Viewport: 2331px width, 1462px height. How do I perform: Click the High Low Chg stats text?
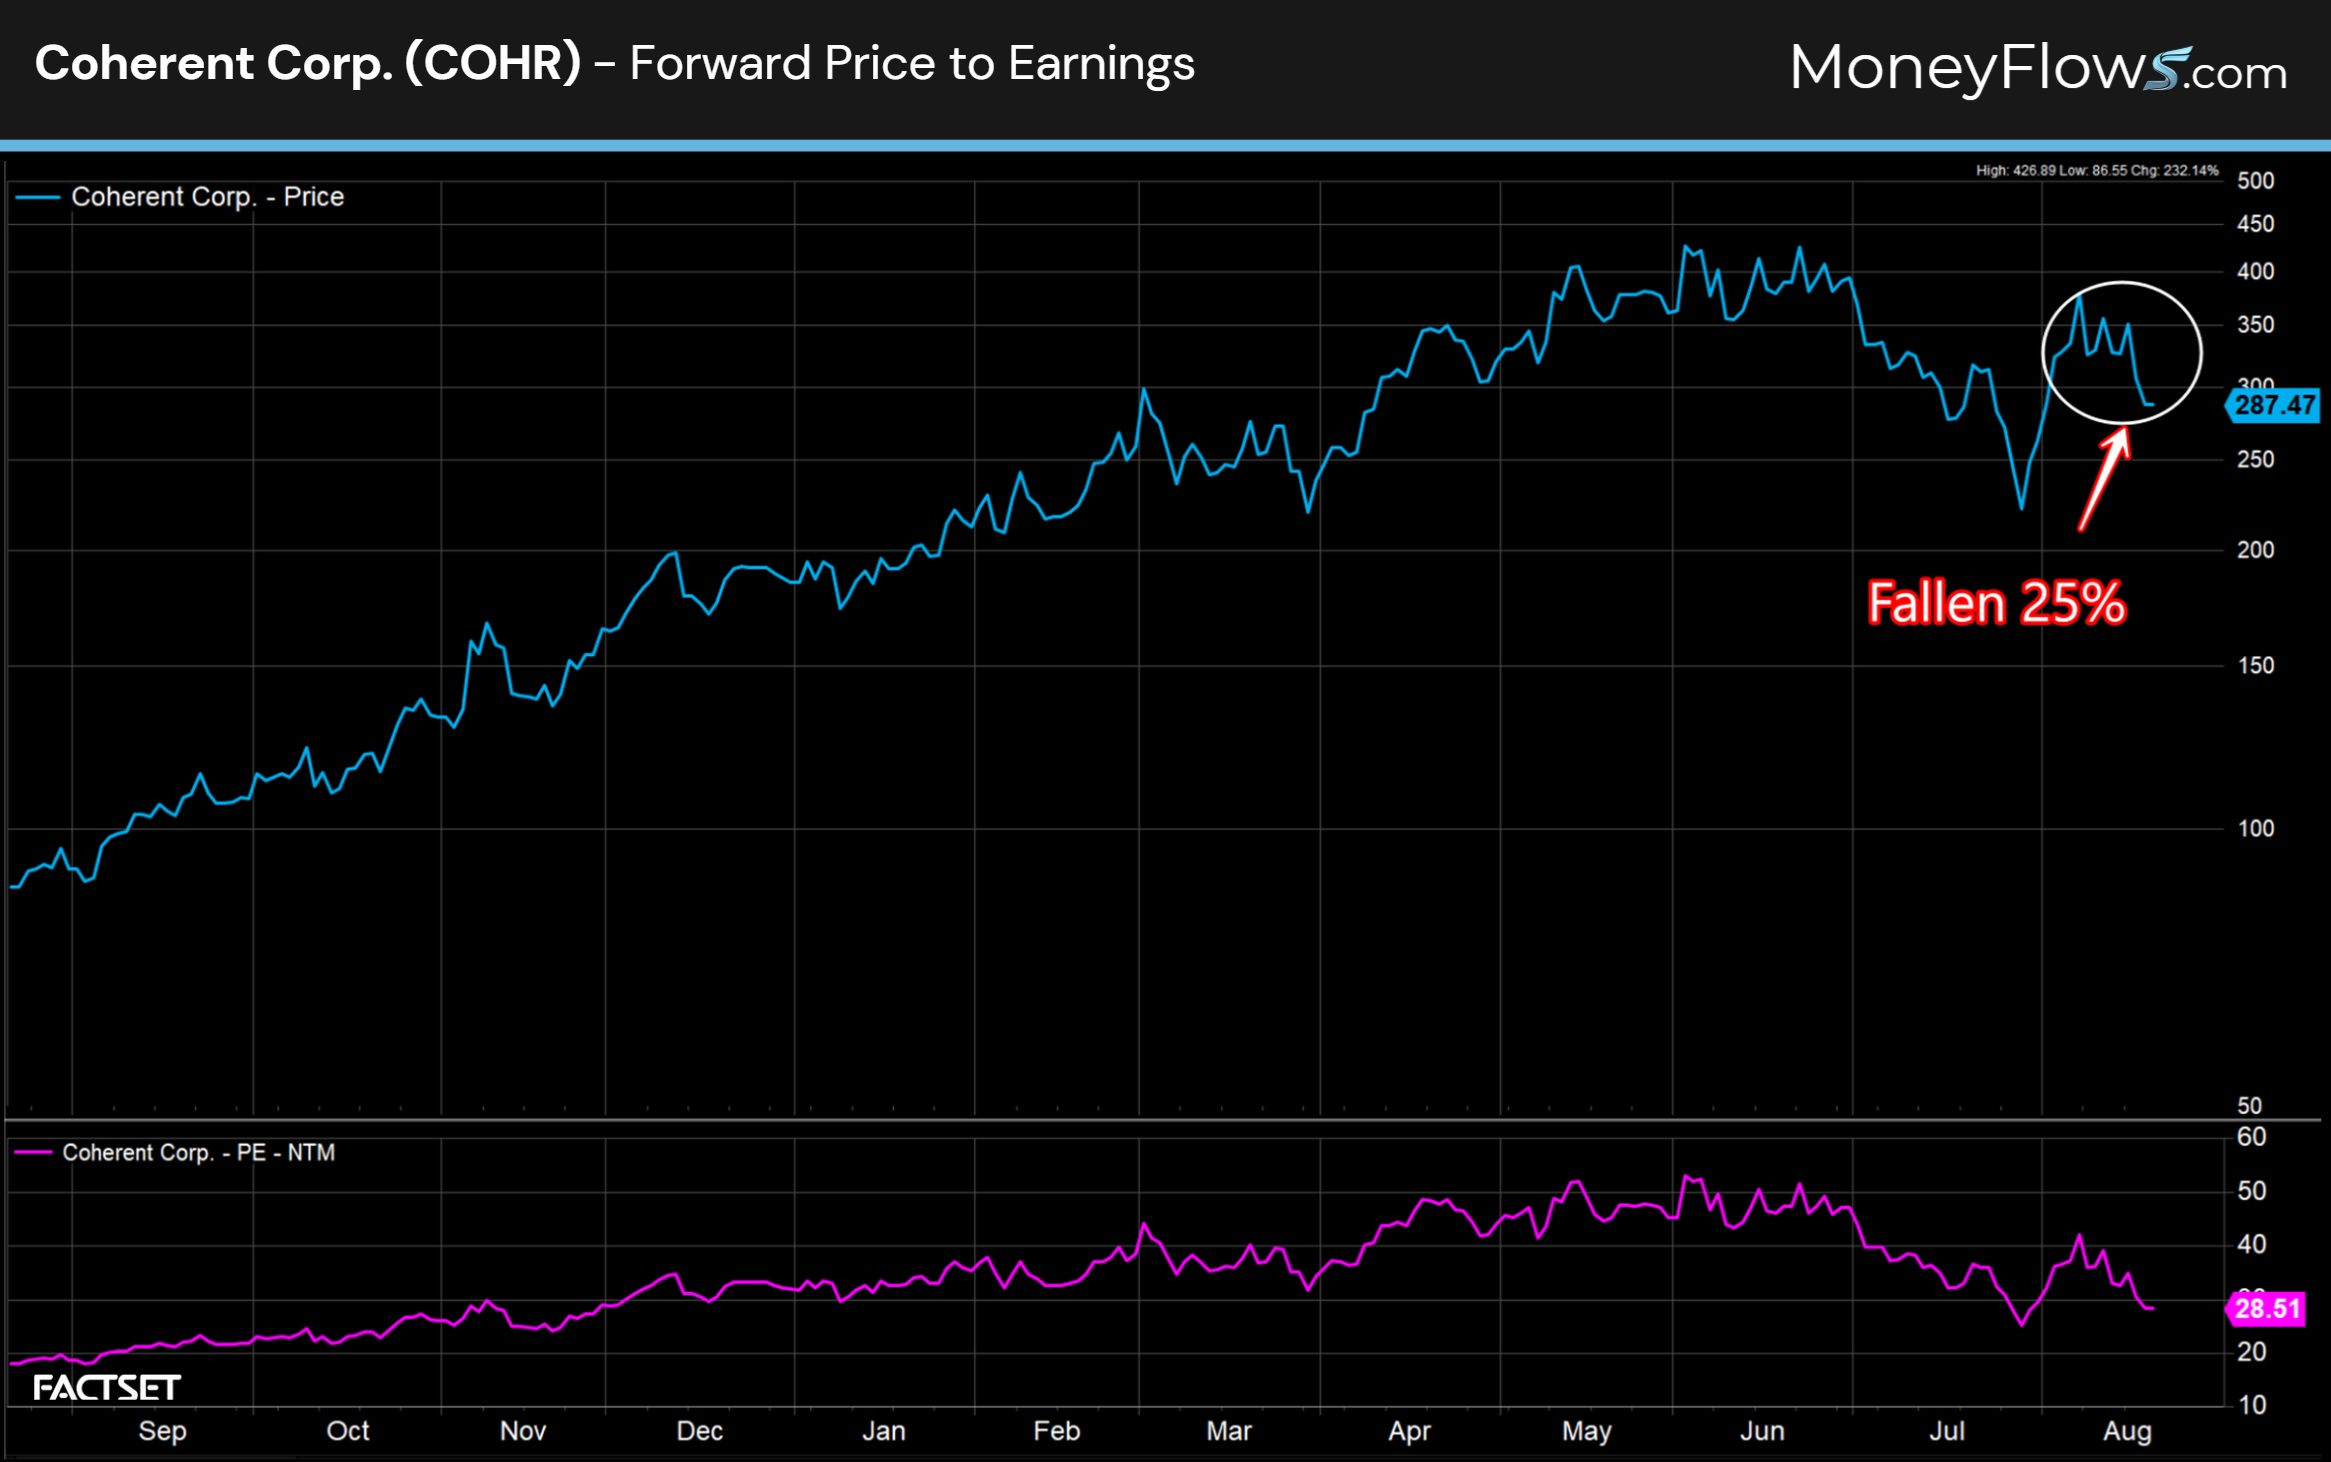click(x=2097, y=170)
